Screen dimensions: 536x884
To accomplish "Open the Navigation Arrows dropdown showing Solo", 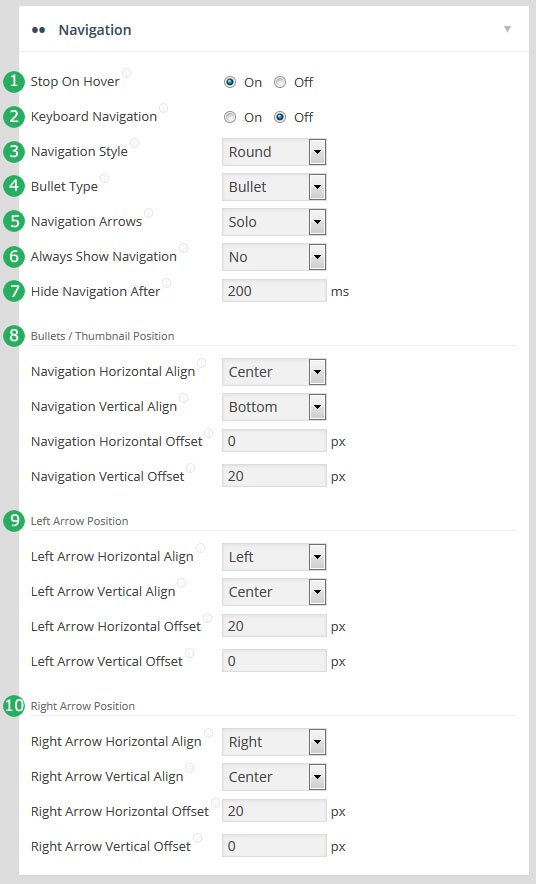I will click(274, 222).
